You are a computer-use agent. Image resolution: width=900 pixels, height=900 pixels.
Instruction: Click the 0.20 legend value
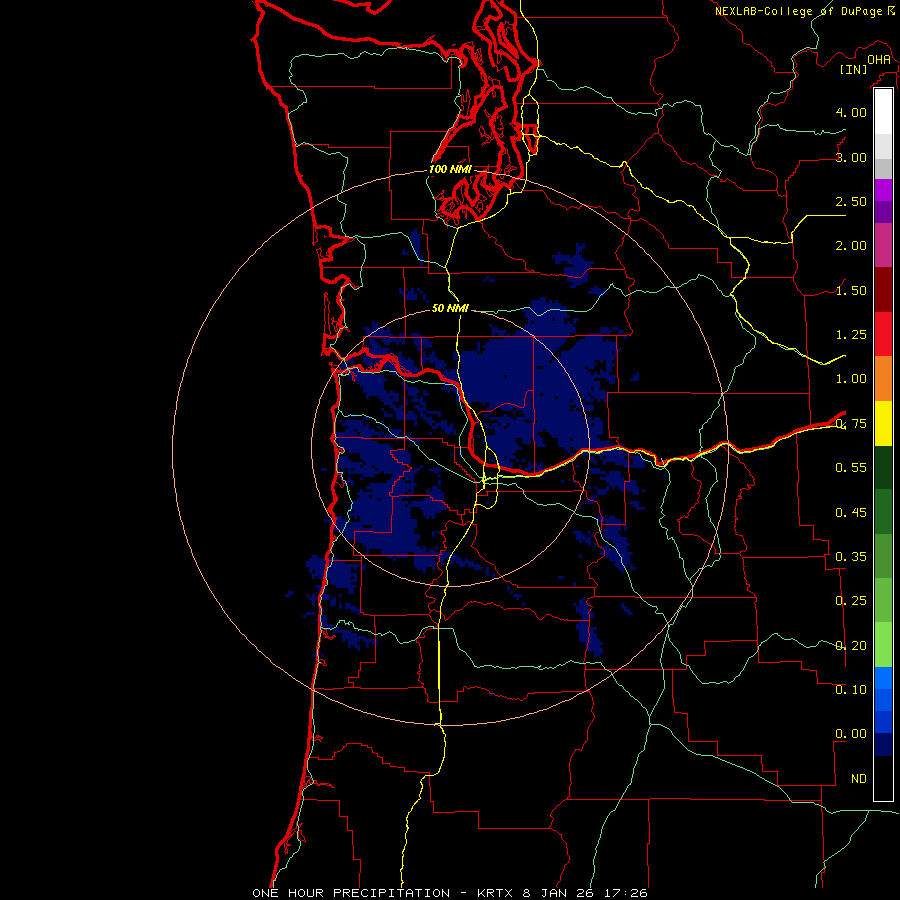(x=851, y=645)
